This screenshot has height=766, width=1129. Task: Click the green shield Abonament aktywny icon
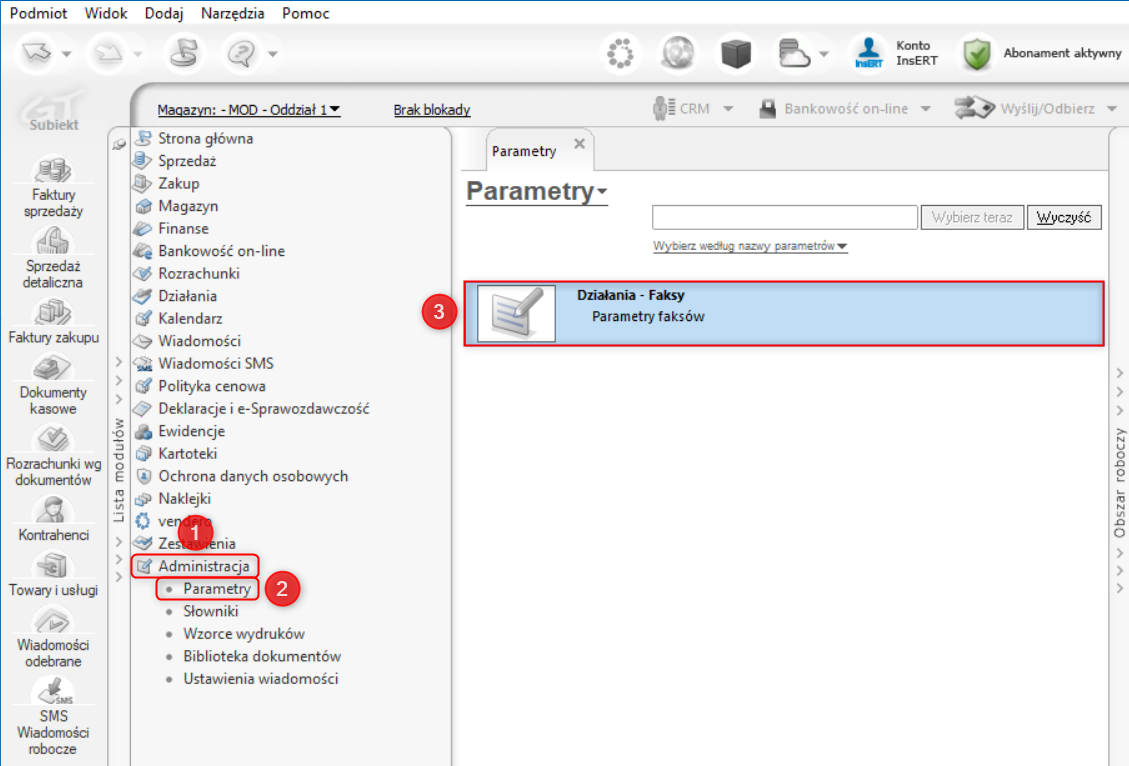[x=977, y=53]
